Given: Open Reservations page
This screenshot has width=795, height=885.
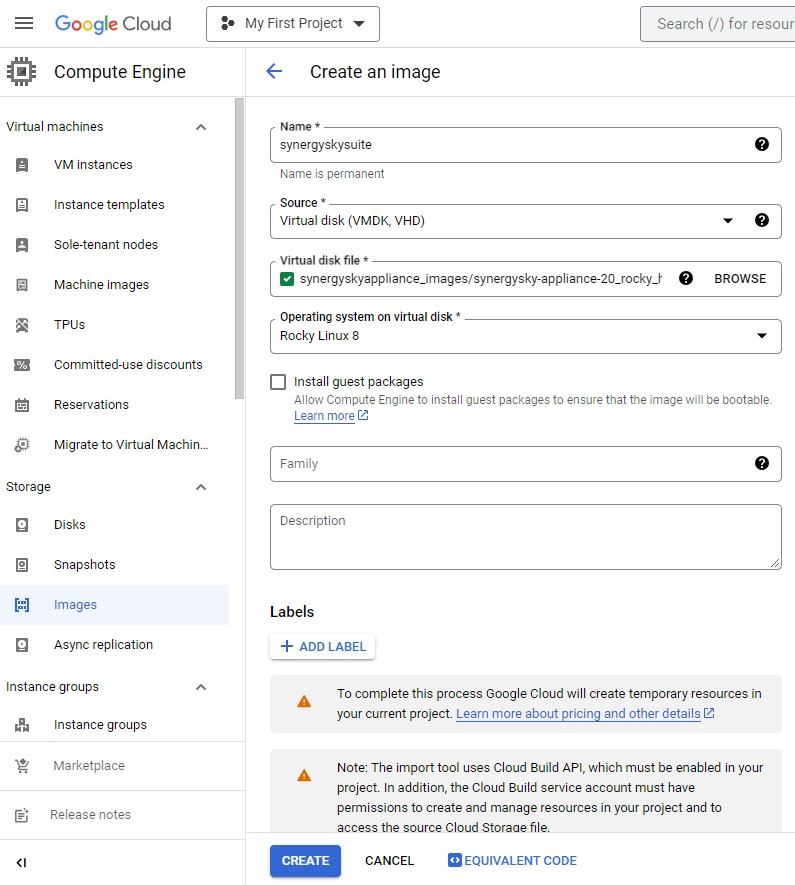Looking at the screenshot, I should 91,405.
